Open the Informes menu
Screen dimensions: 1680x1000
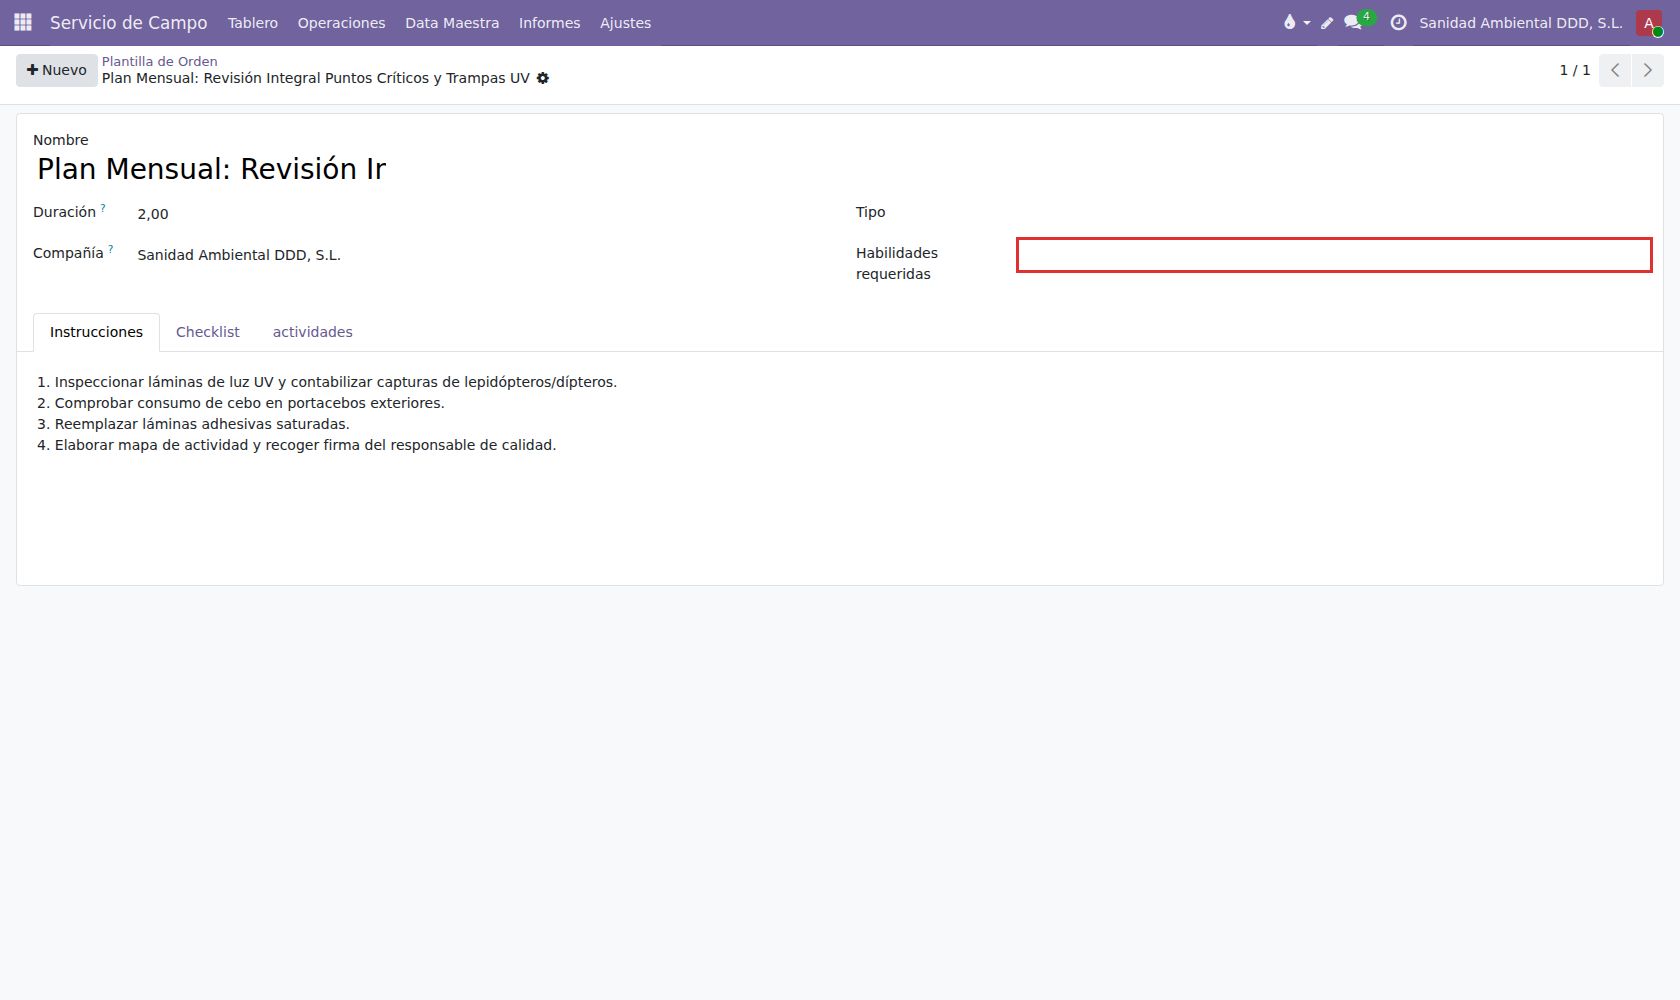click(549, 23)
